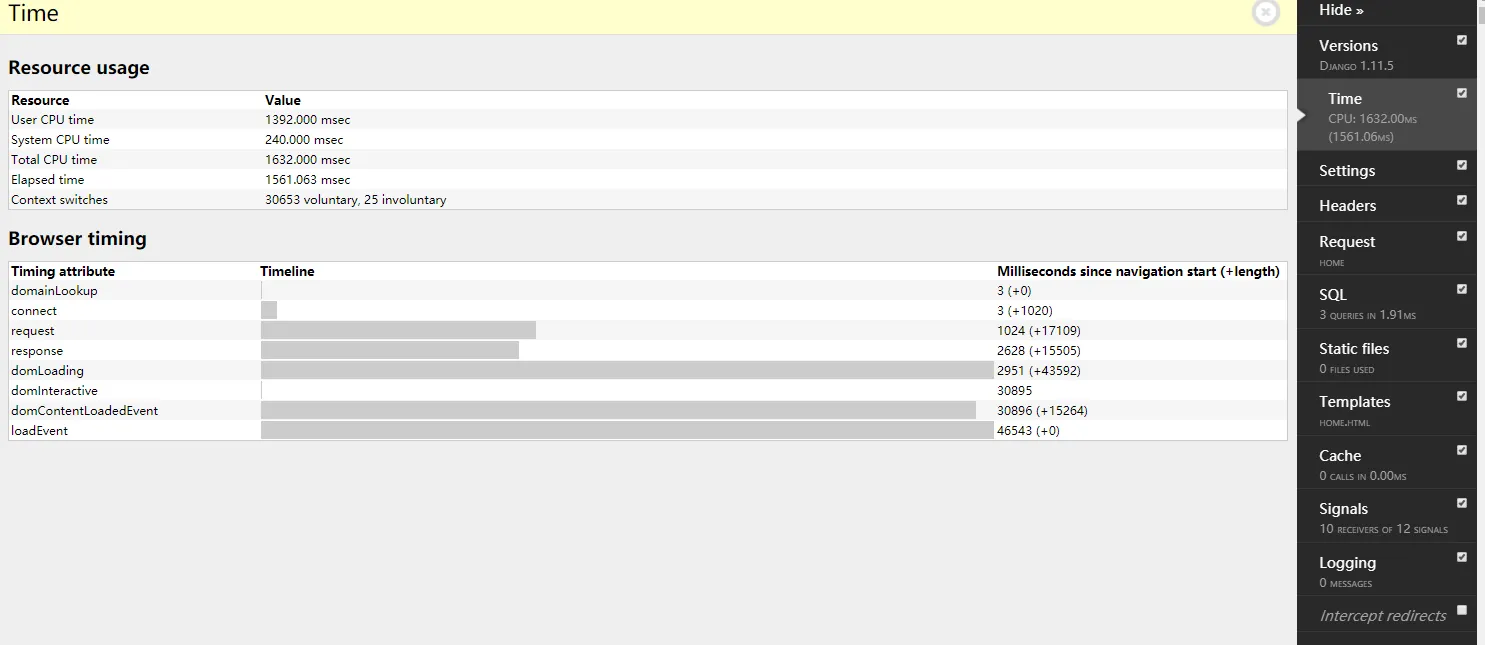Open the Static files panel
The width and height of the screenshot is (1485, 645).
point(1354,349)
